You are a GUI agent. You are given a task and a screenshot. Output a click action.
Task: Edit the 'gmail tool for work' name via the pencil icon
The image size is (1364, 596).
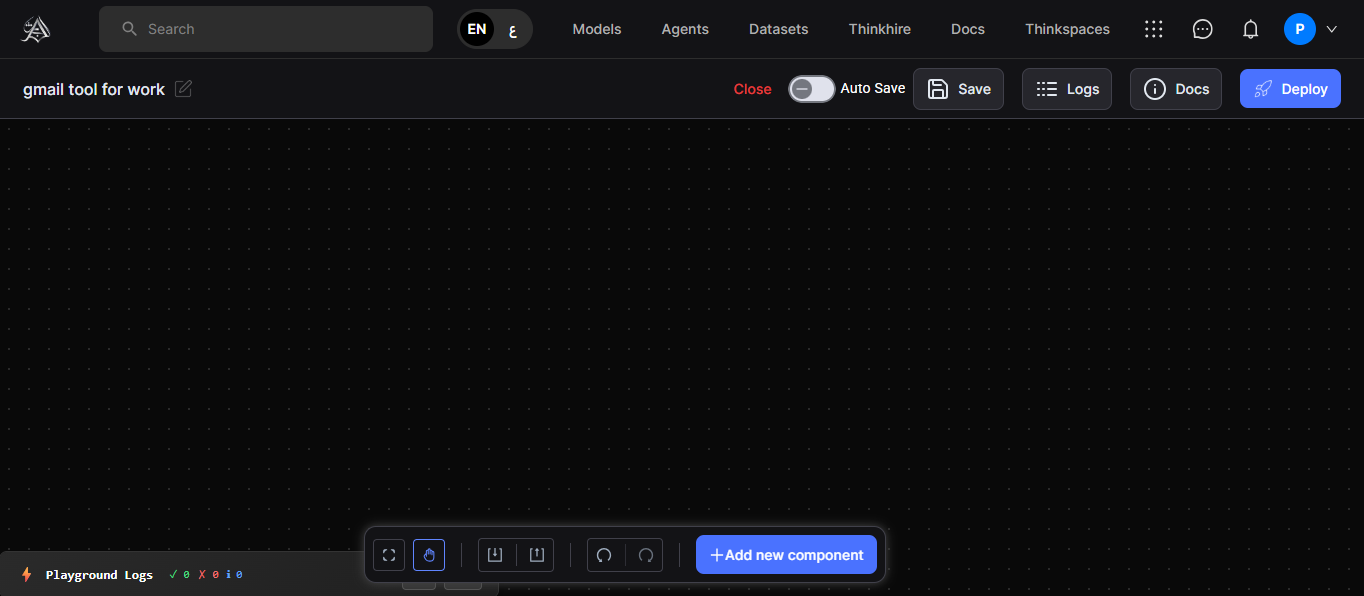click(x=183, y=89)
